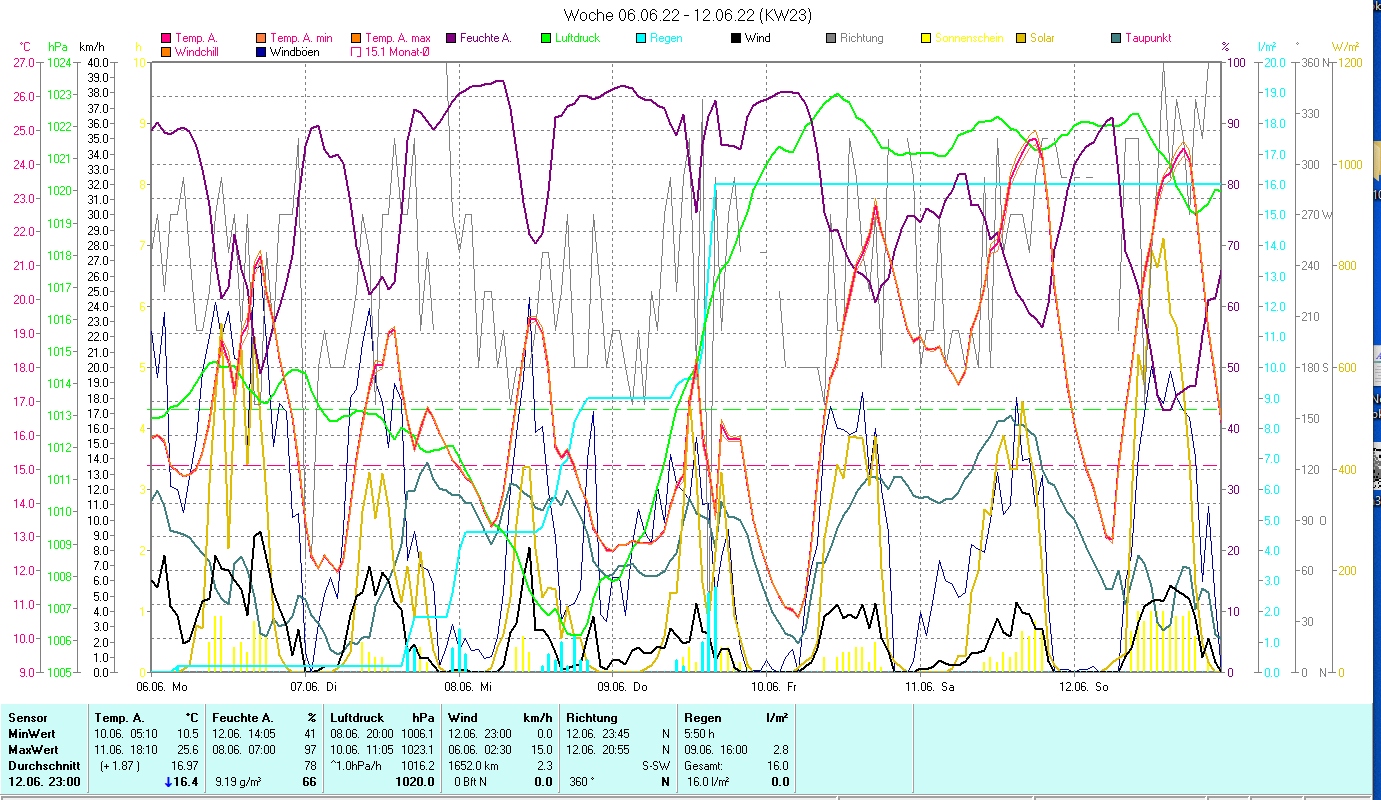
Task: Click the "°C" axis unit label
Action: pos(25,46)
